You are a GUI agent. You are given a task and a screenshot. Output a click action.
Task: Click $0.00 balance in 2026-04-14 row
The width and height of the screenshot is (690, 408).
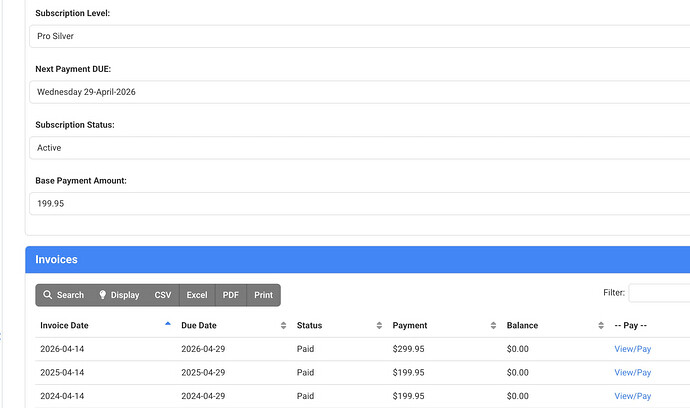coord(518,349)
